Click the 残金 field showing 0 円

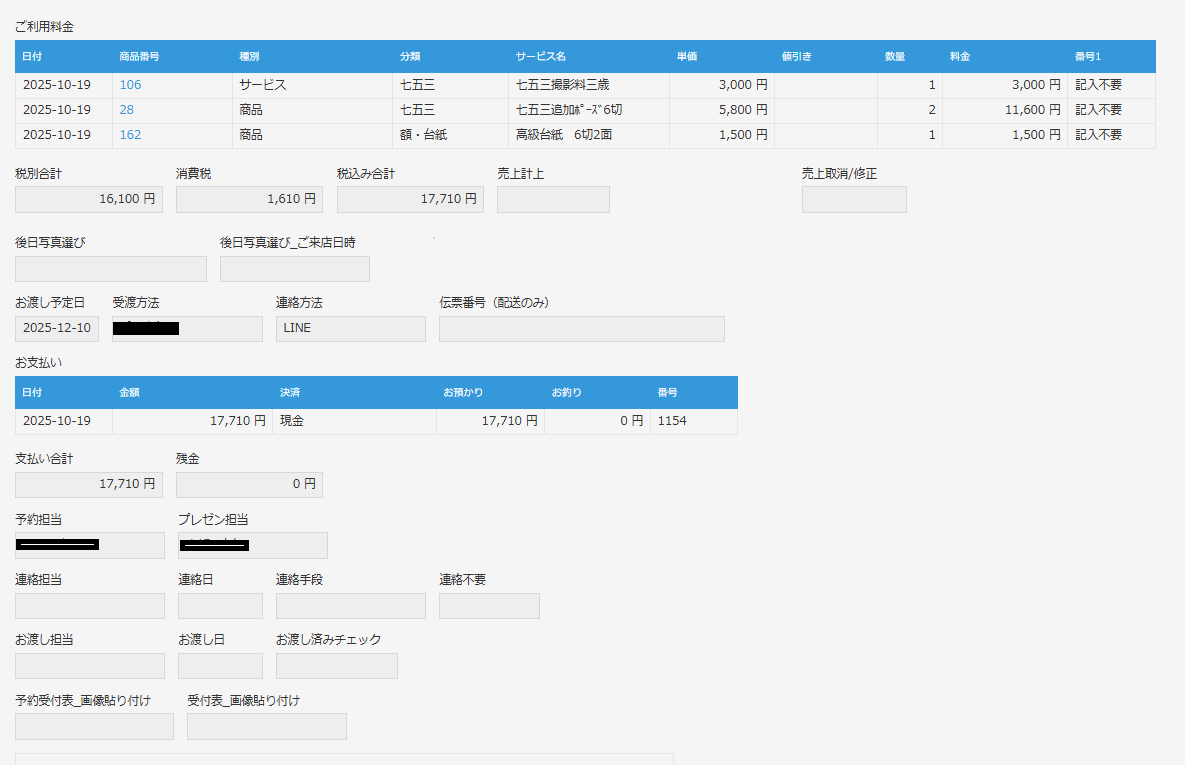(249, 485)
